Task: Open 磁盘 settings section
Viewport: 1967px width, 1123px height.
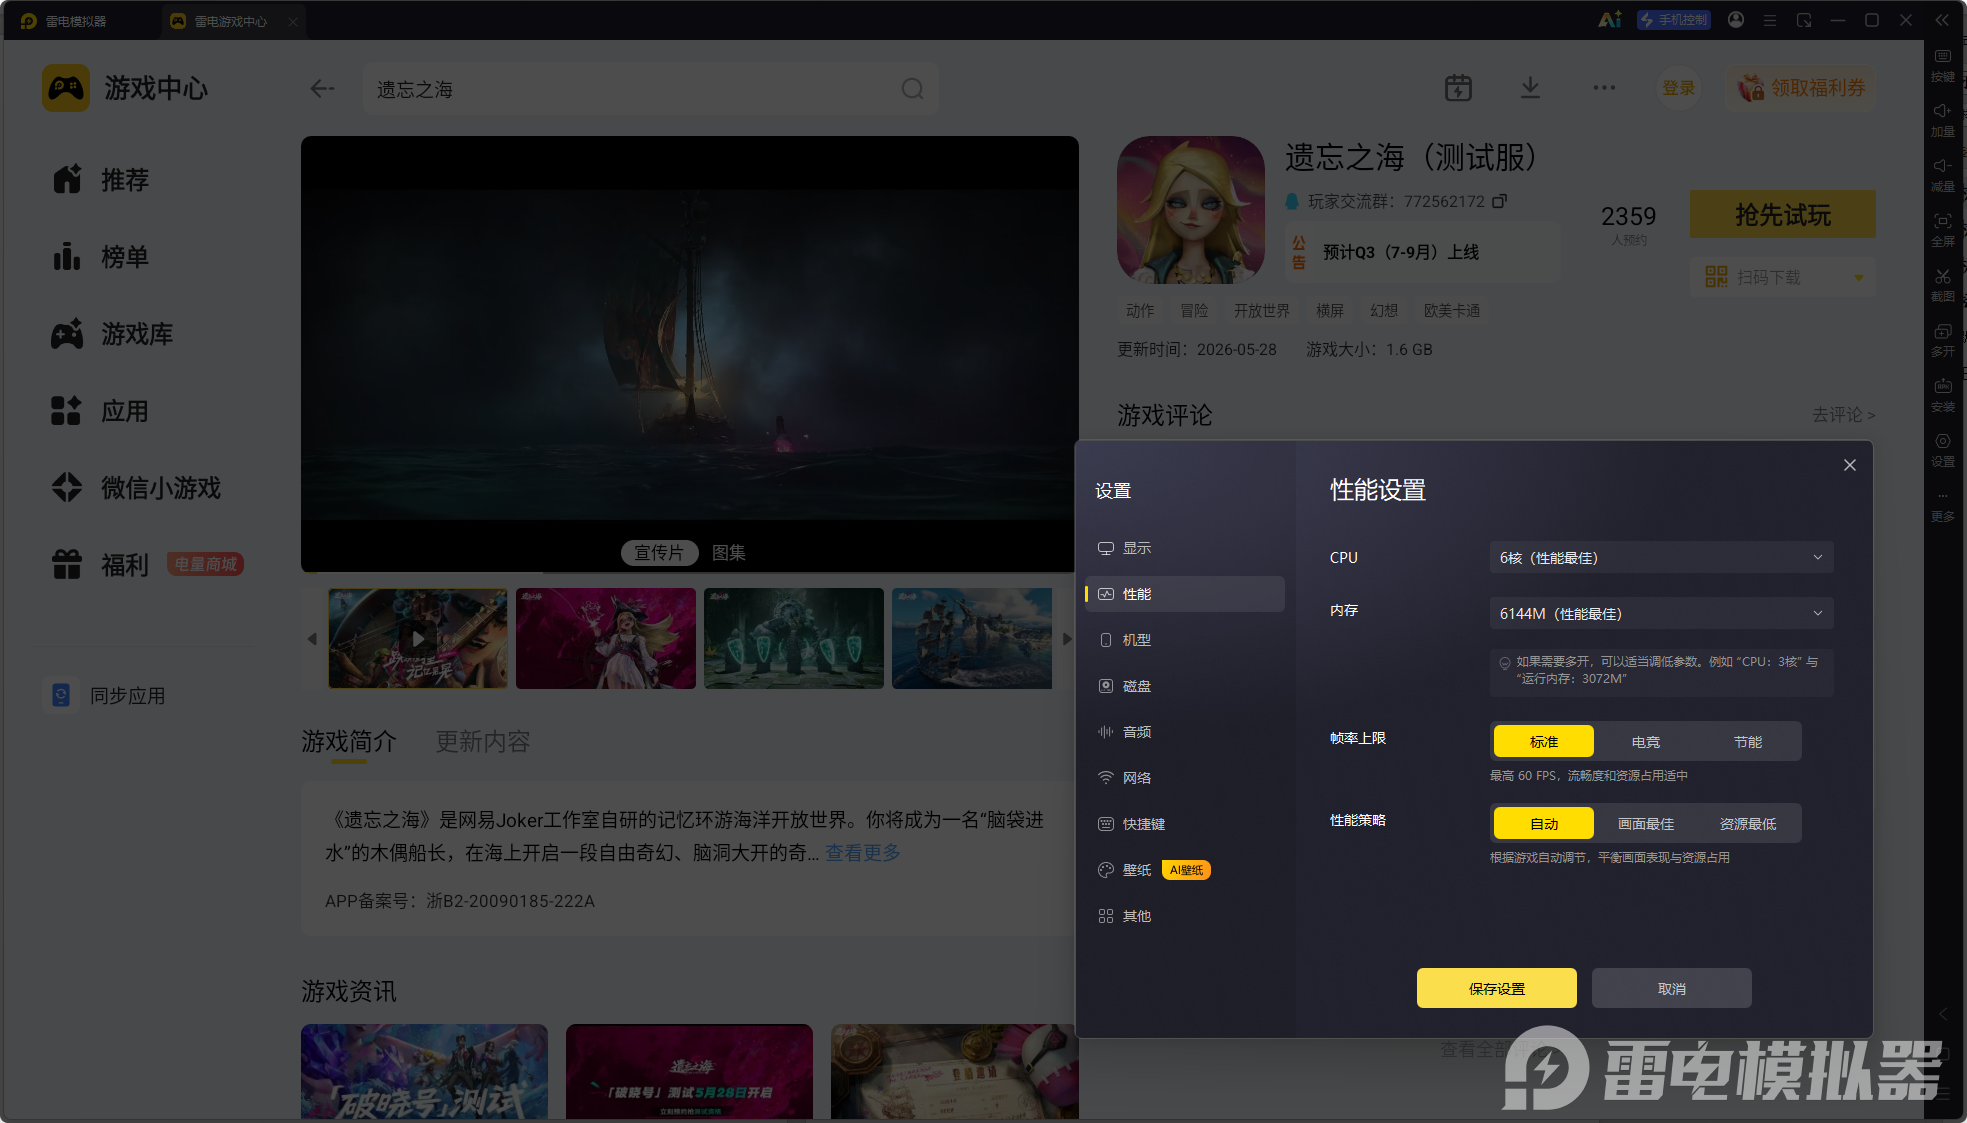Action: pos(1185,686)
